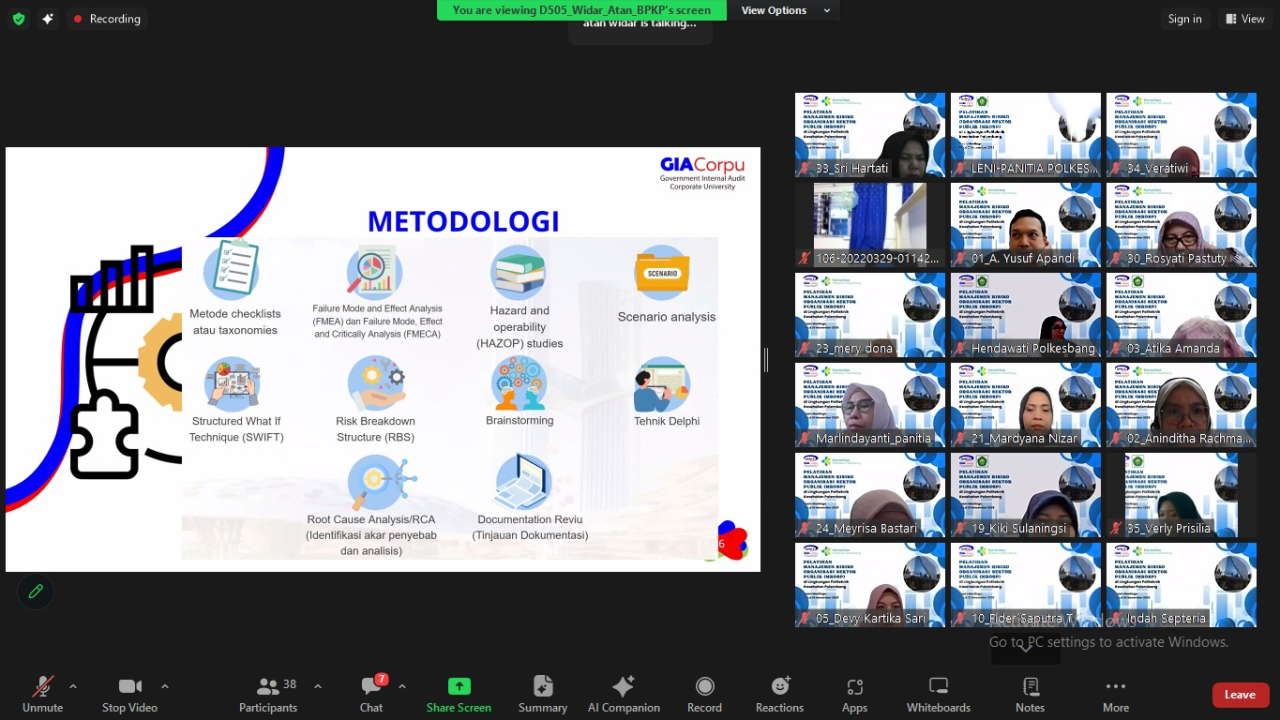
Task: Click the encryption shield icon
Action: coord(18,19)
